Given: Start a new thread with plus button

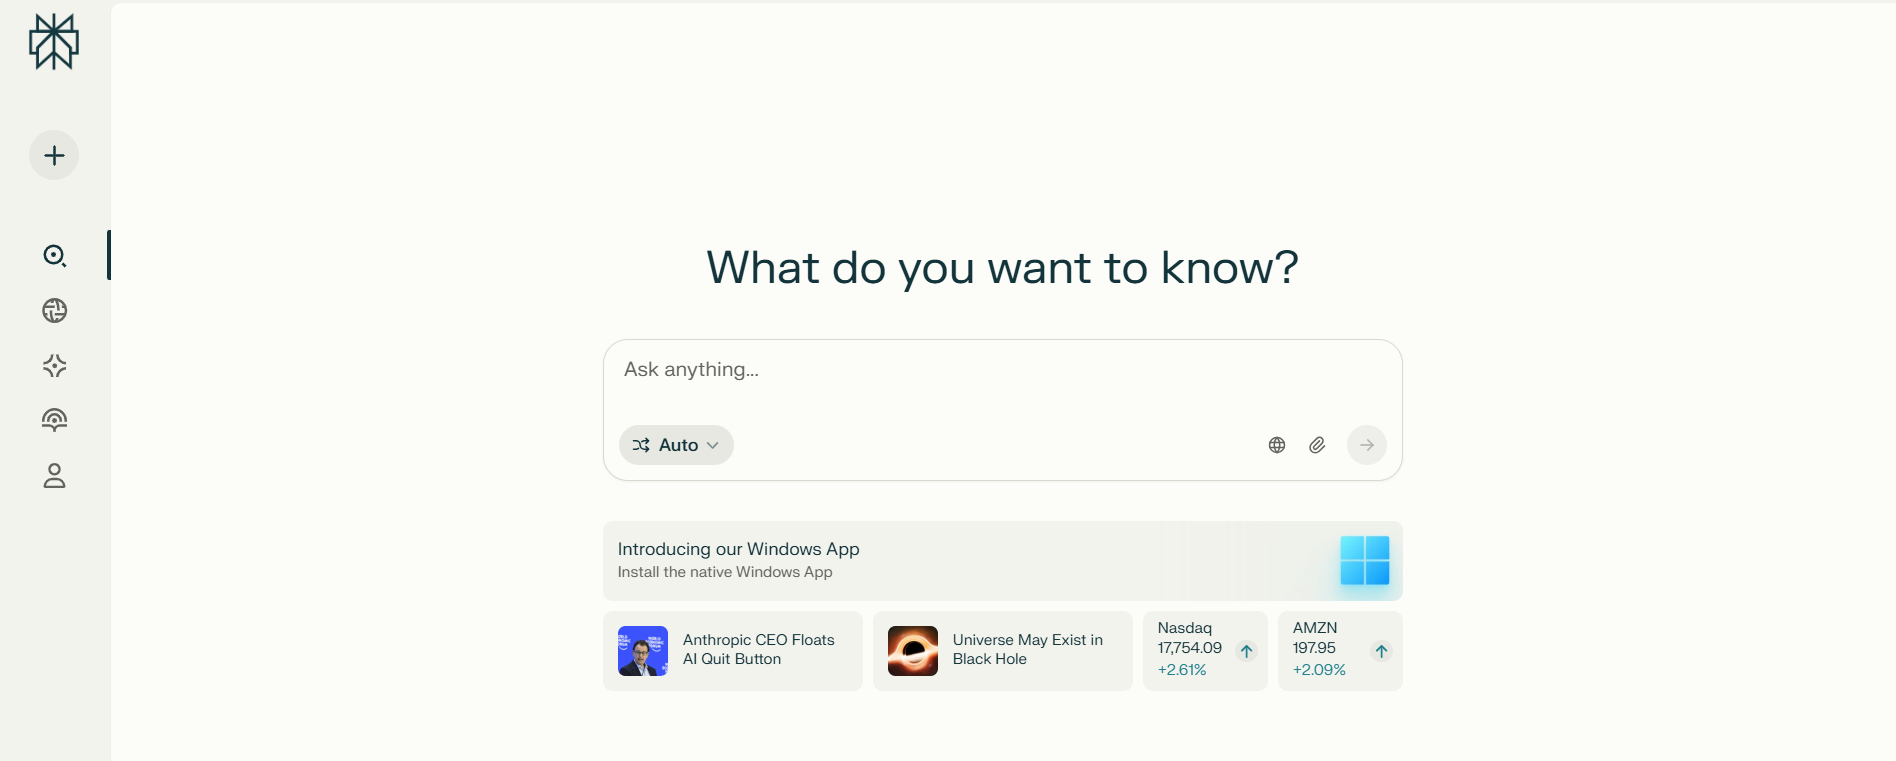Looking at the screenshot, I should click(54, 156).
